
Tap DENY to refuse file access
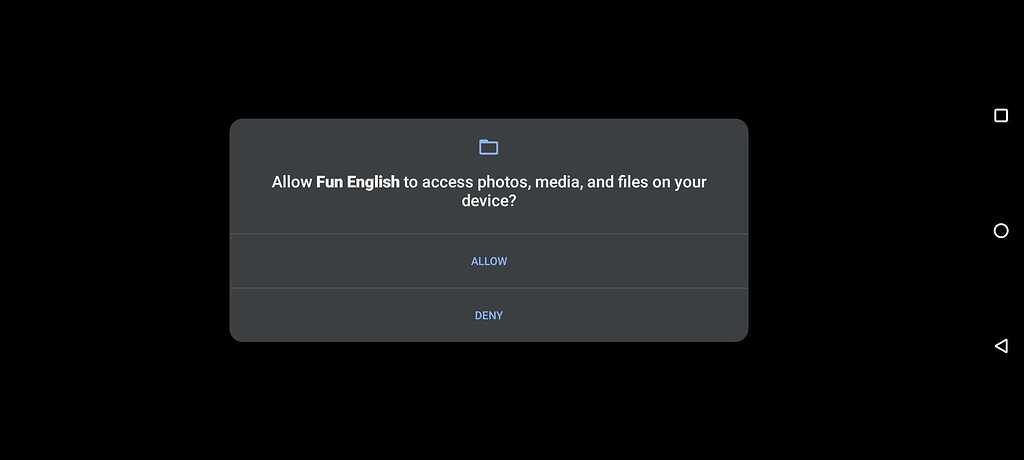[488, 316]
